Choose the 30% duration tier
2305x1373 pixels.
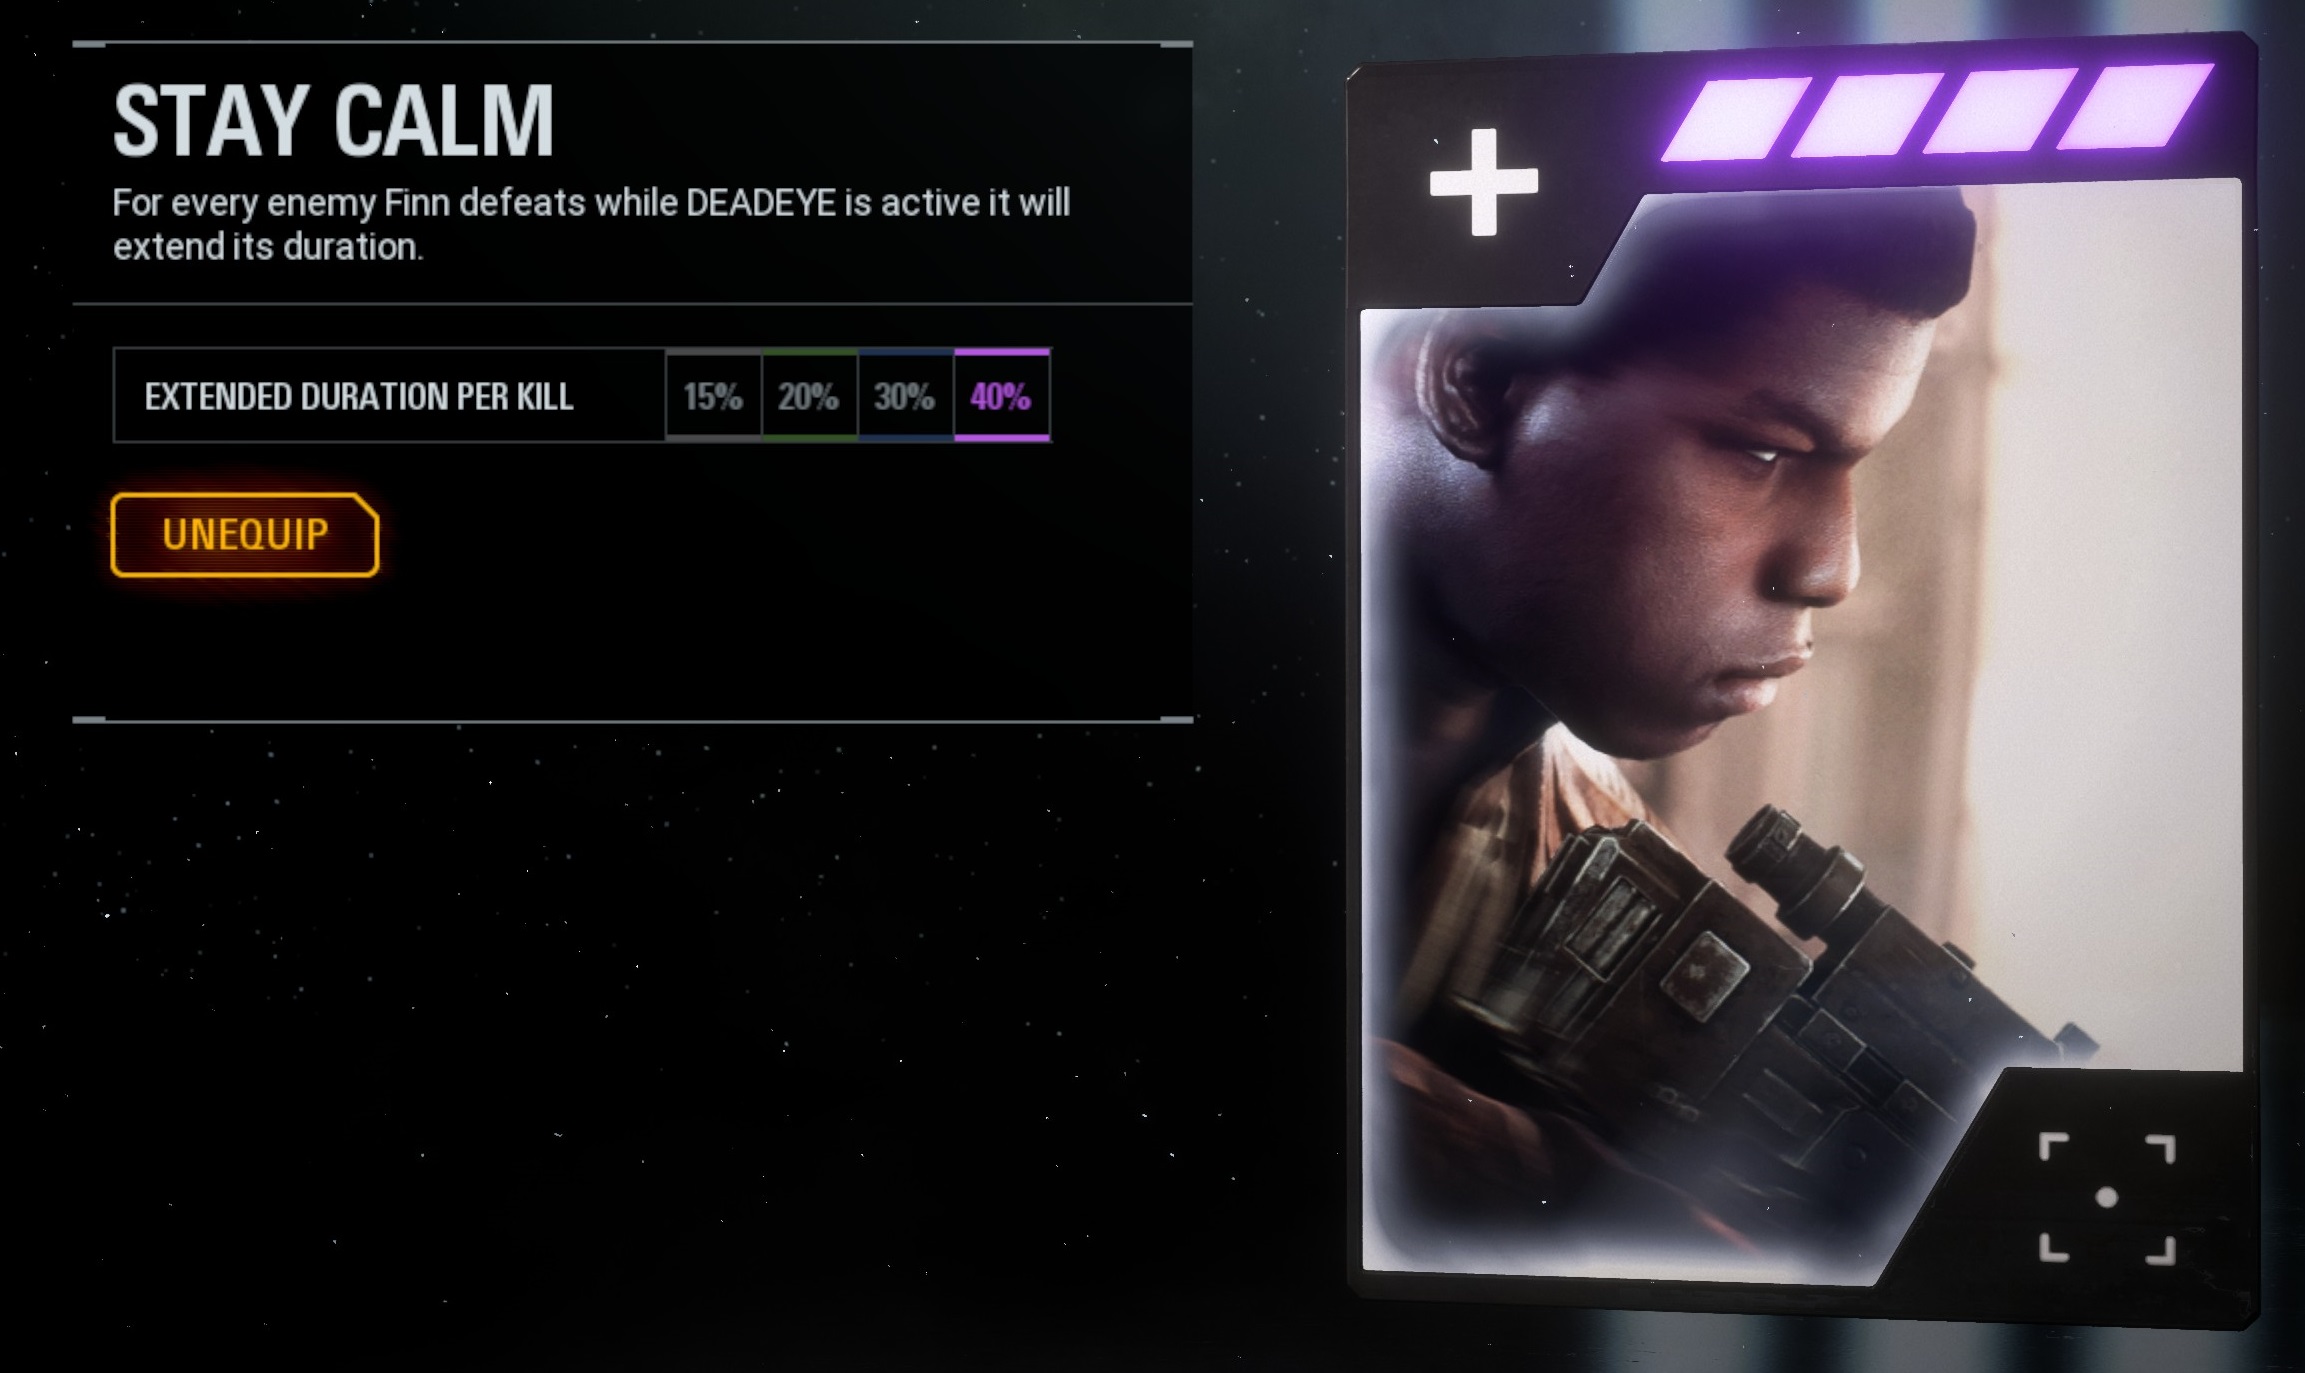tap(905, 396)
